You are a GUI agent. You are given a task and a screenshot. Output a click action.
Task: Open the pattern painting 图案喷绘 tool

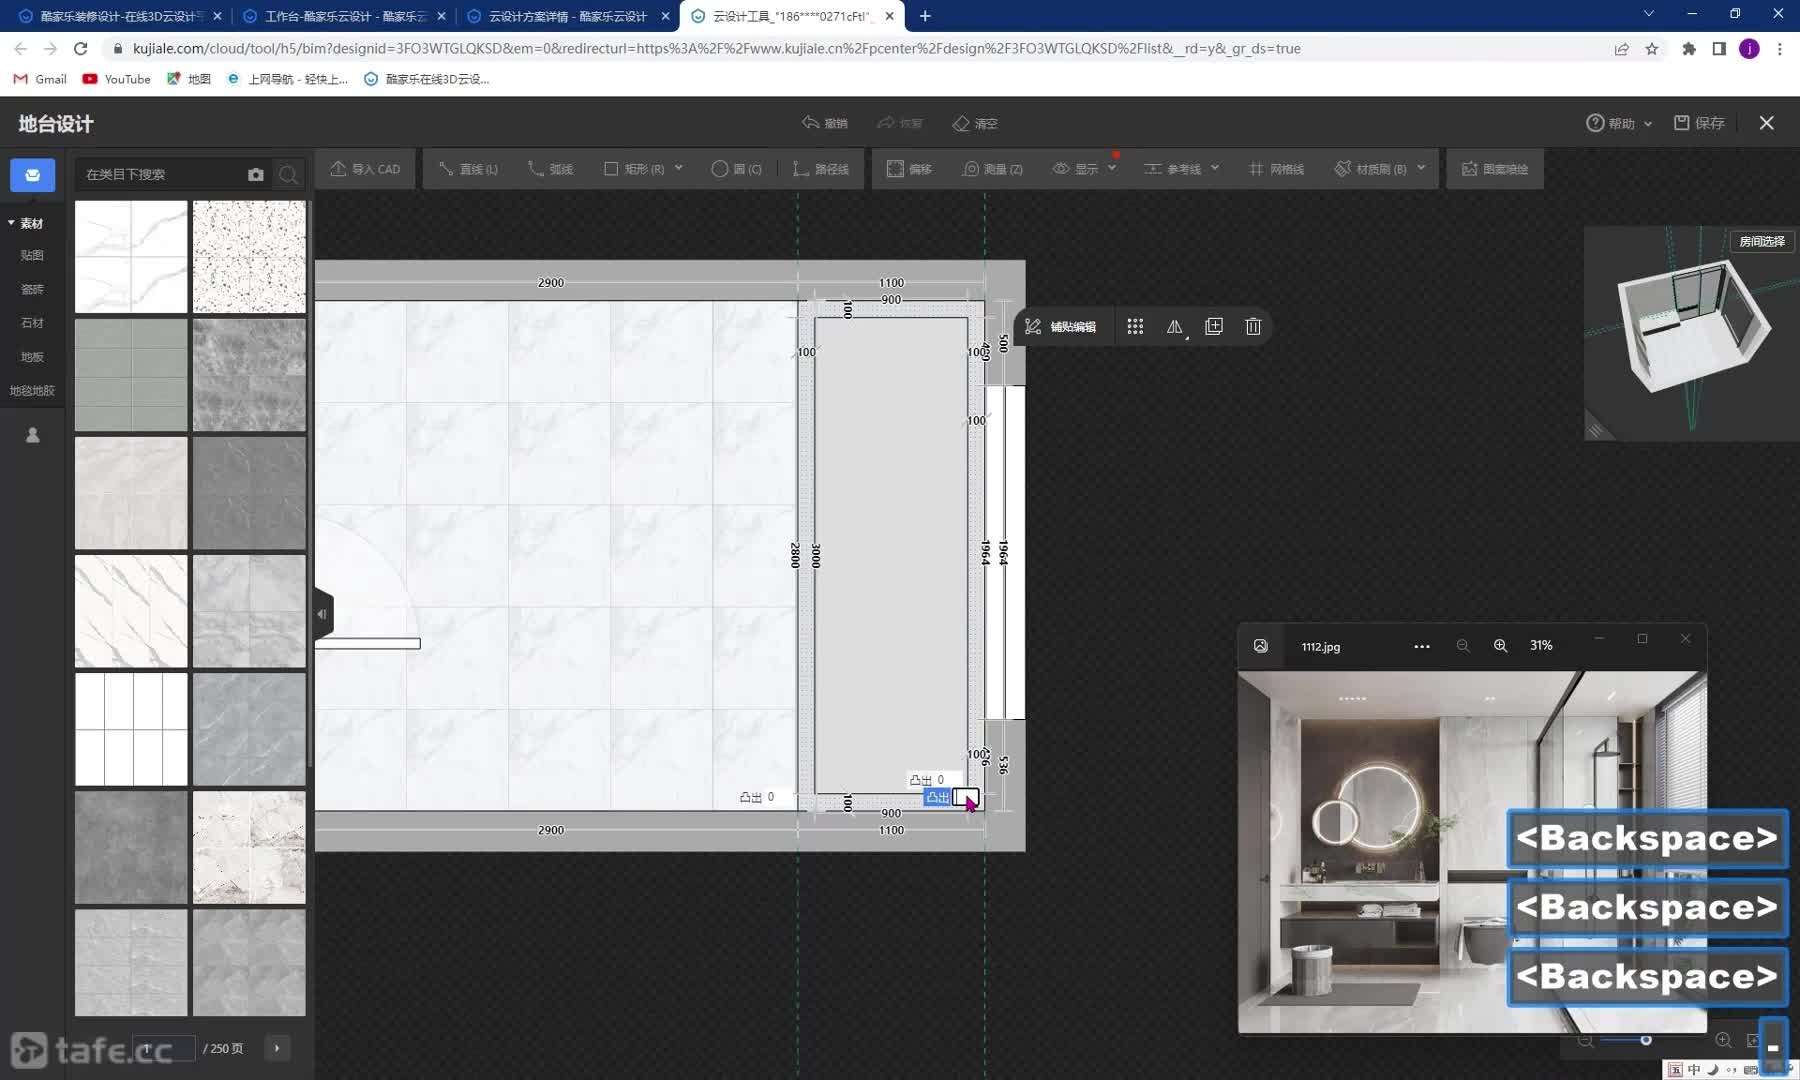pyautogui.click(x=1494, y=169)
